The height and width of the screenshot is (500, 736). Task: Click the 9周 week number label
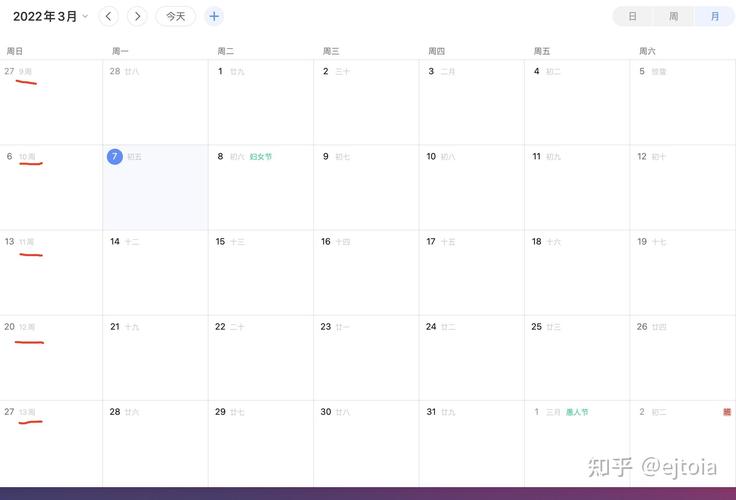(27, 72)
